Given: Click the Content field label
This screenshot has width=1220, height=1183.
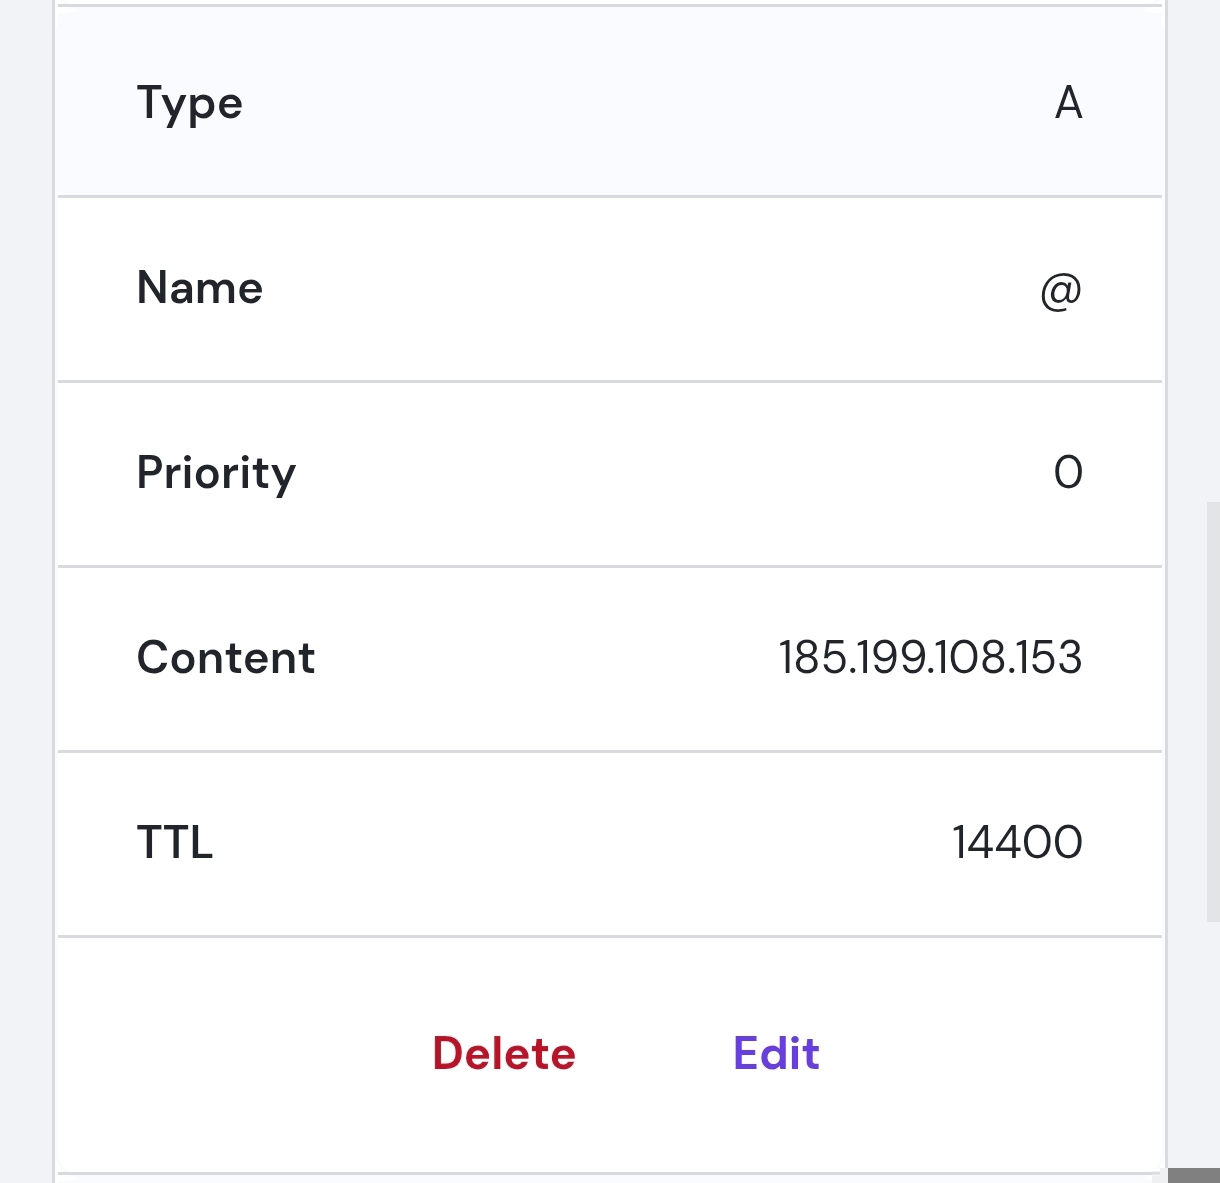Looking at the screenshot, I should 226,658.
